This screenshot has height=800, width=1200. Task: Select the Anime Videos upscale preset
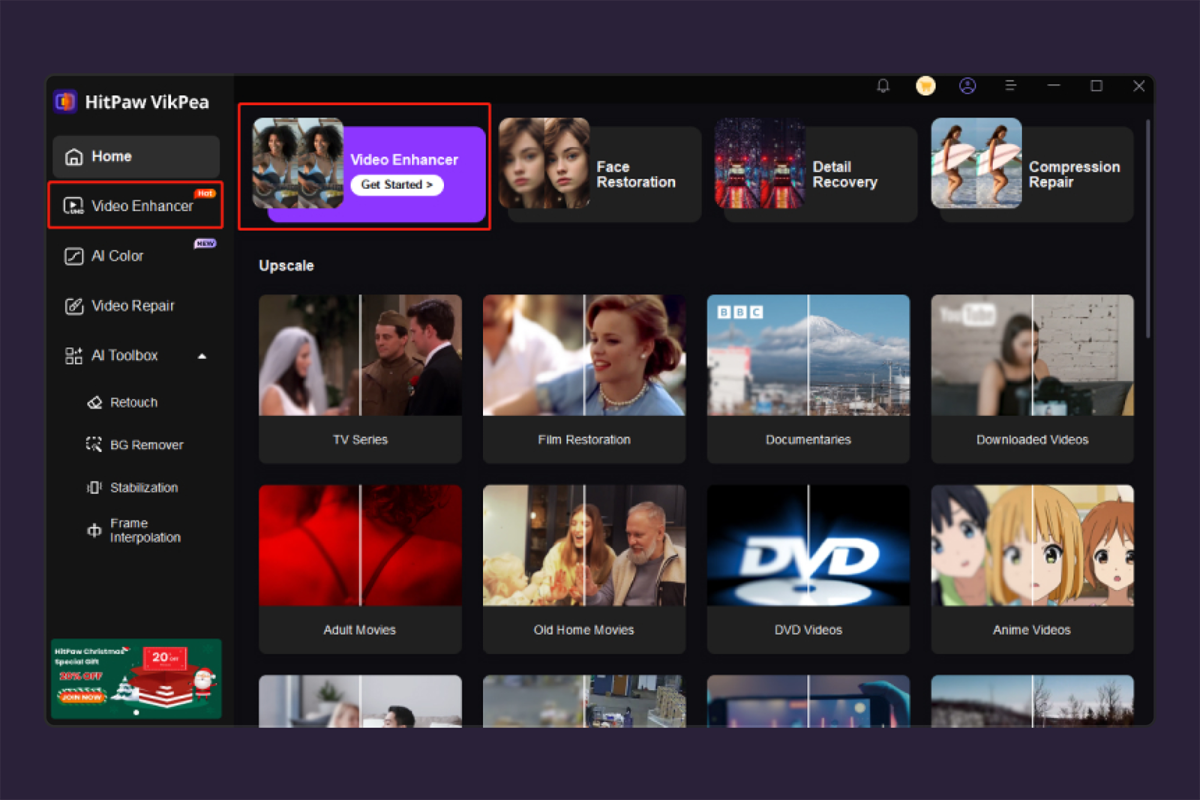click(x=1032, y=569)
